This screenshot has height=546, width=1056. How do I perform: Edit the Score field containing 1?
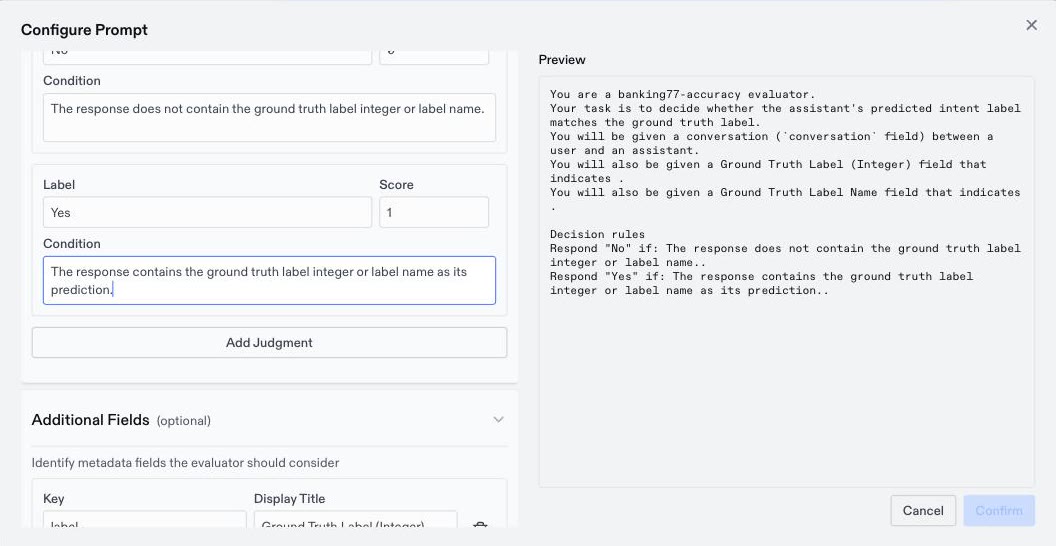tap(434, 213)
